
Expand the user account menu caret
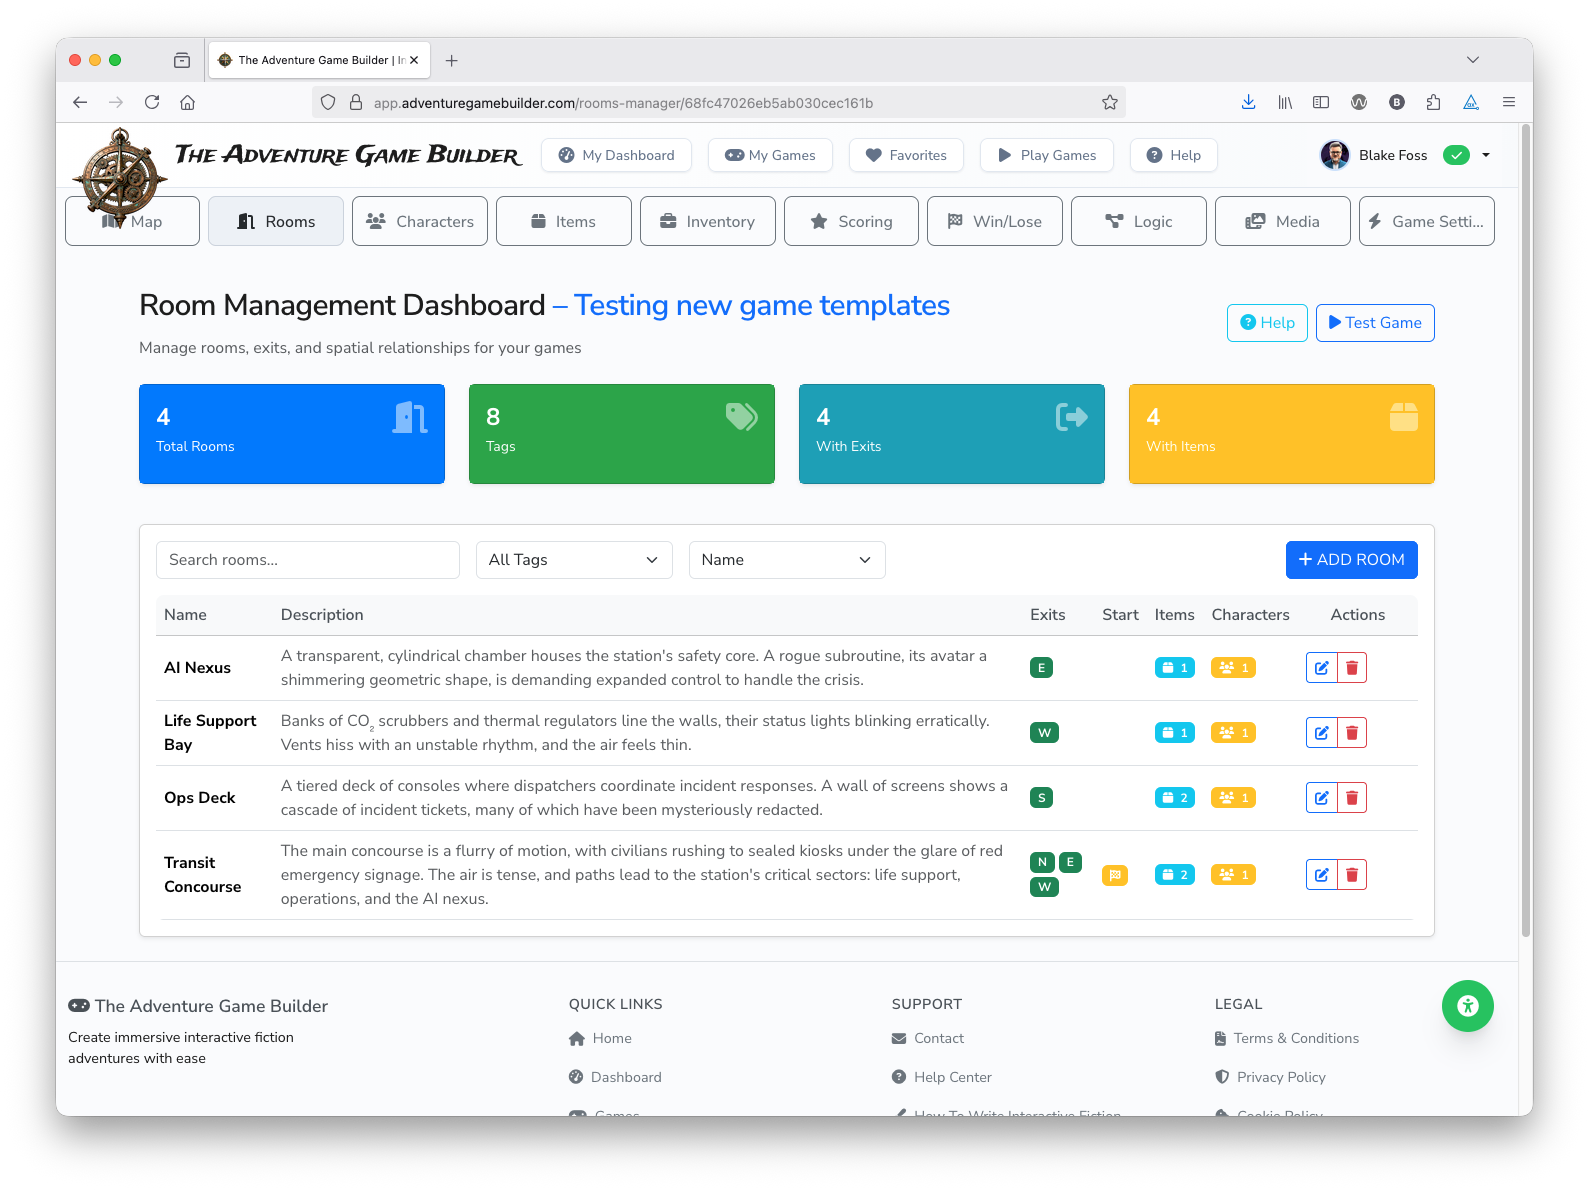pos(1486,155)
